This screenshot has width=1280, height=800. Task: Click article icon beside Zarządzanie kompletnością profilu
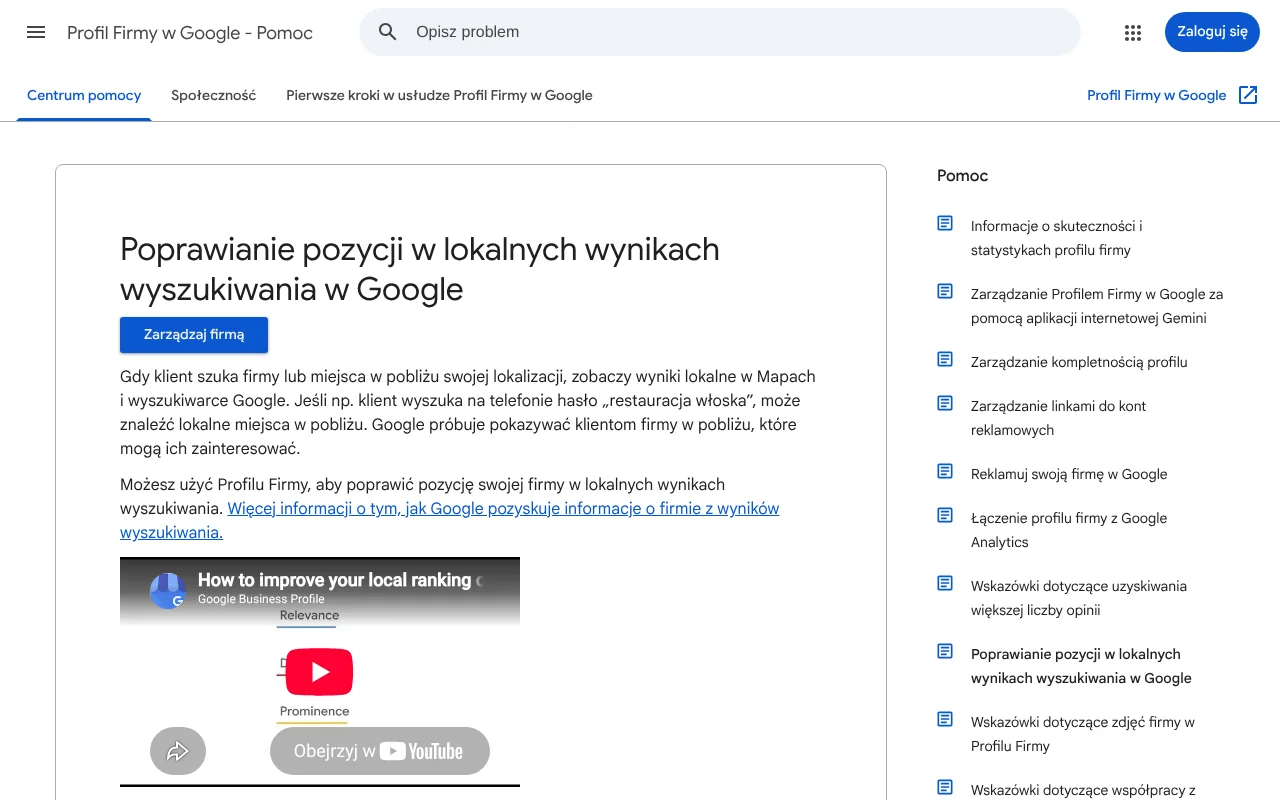[x=945, y=359]
